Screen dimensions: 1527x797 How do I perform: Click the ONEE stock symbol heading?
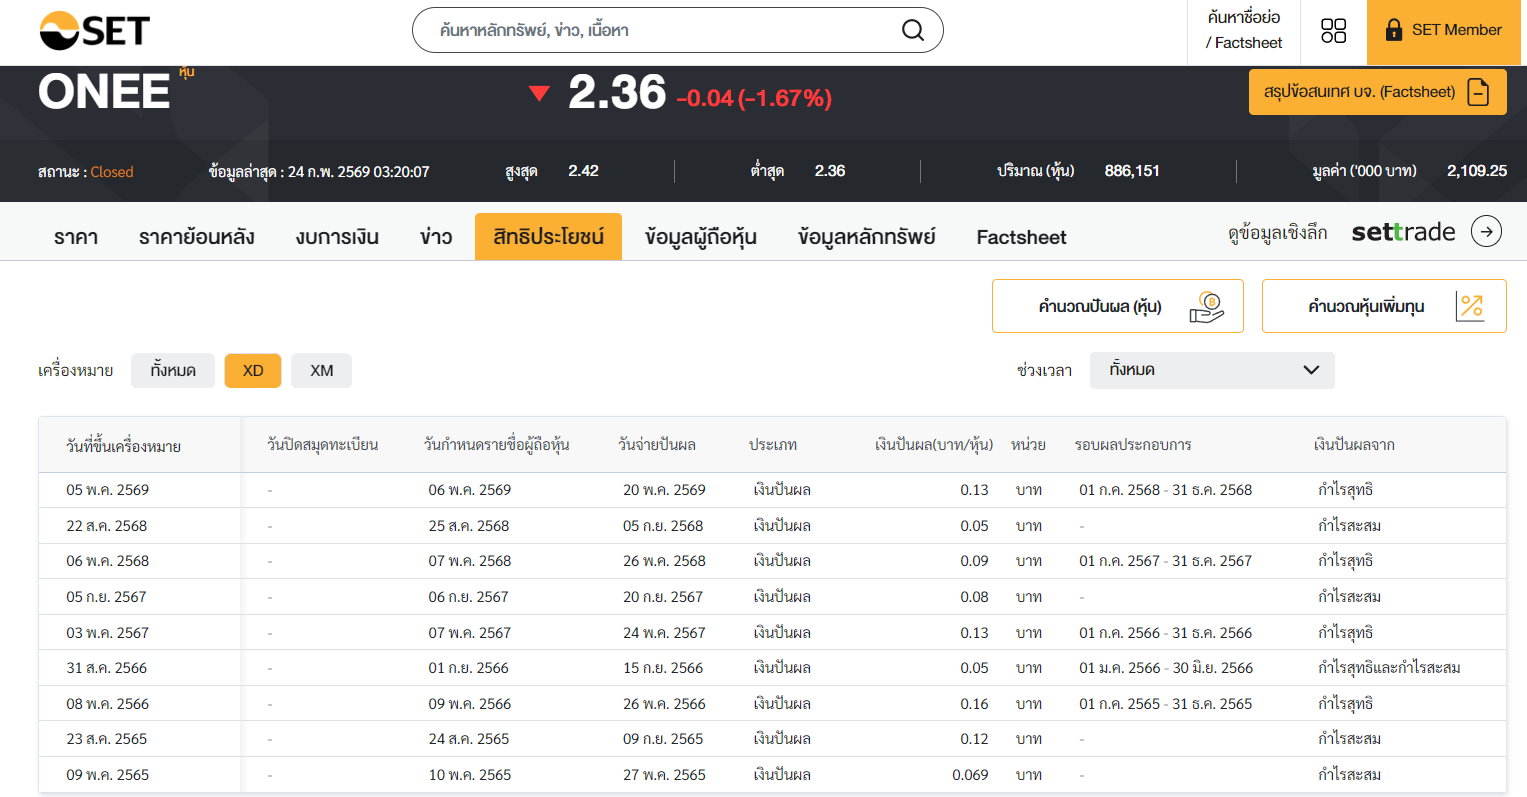104,92
